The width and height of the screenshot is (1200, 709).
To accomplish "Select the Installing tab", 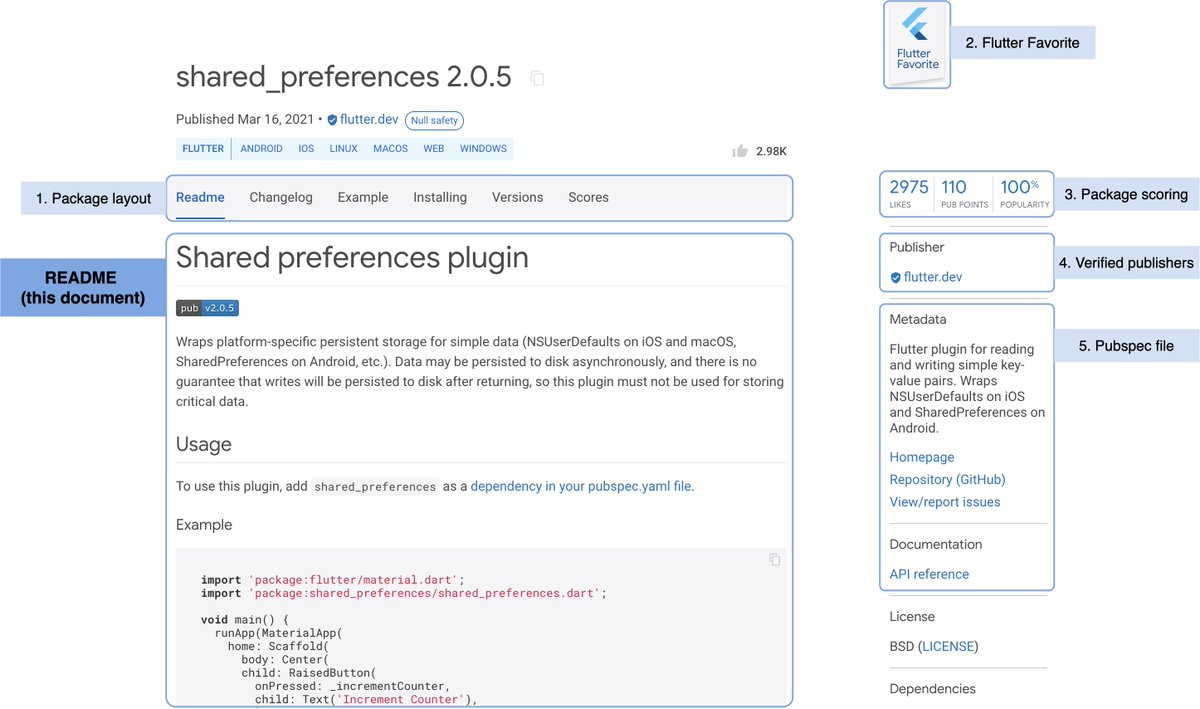I will (440, 197).
